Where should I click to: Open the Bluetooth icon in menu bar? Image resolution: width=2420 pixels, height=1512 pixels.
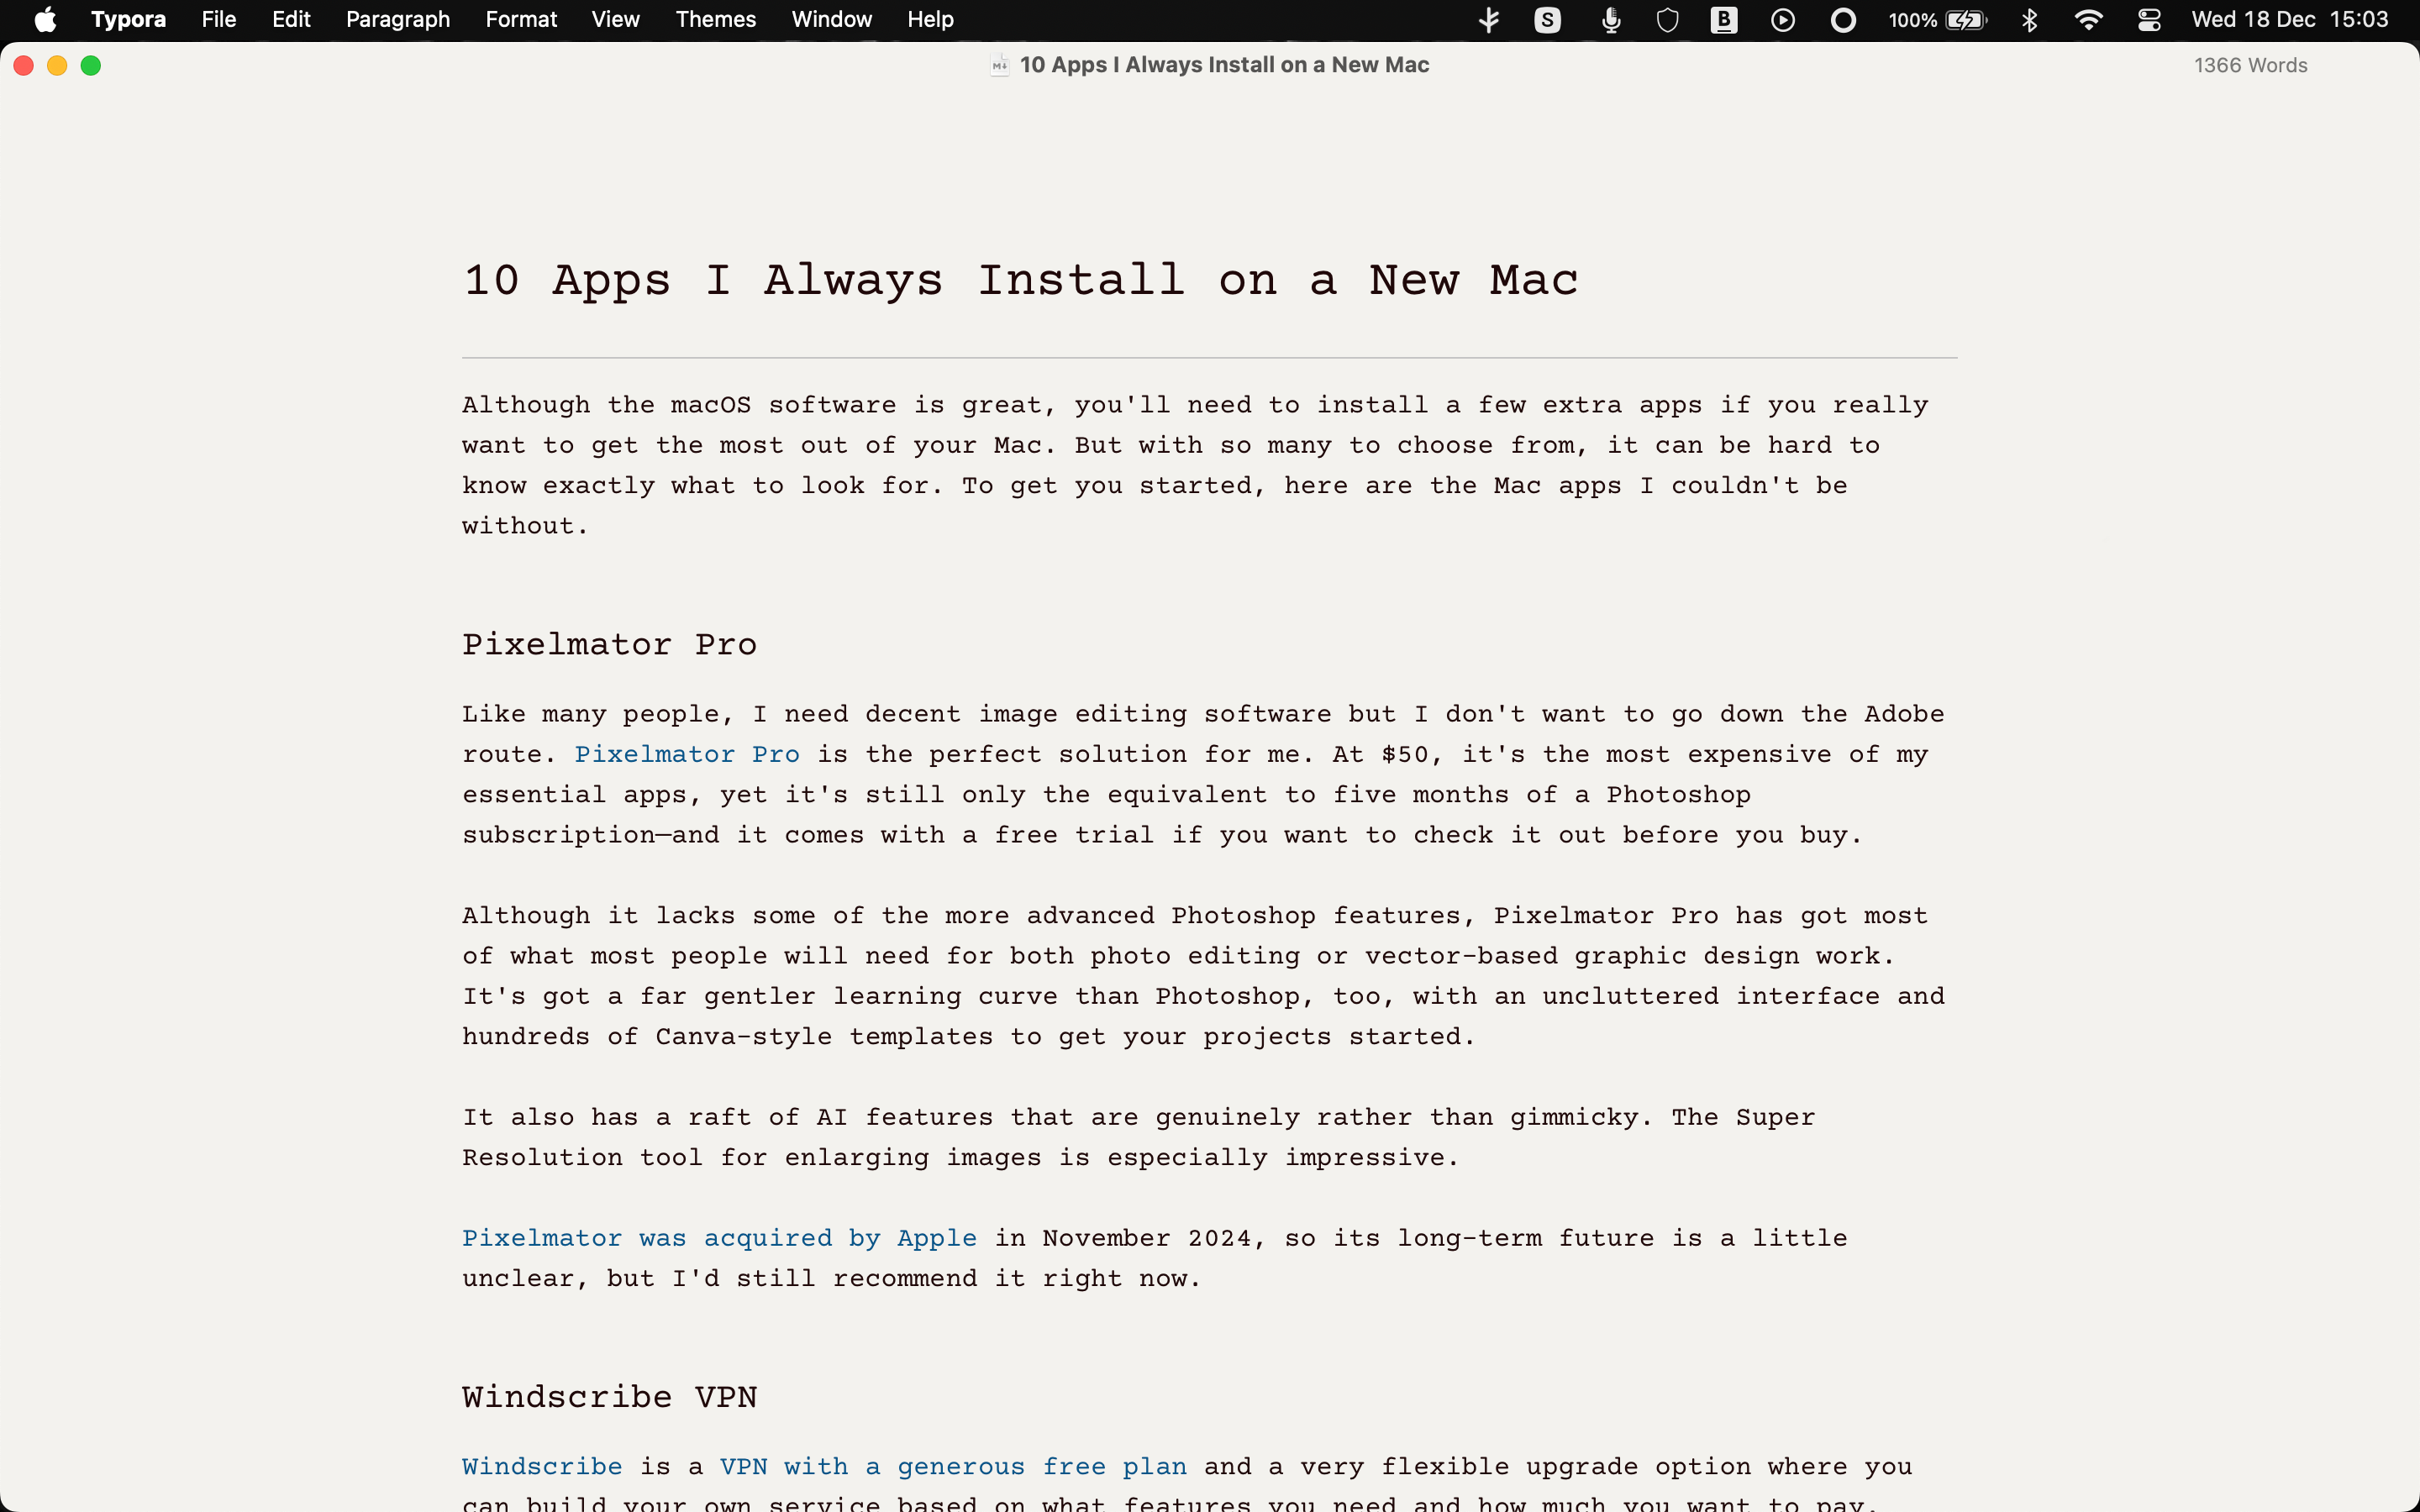click(x=2032, y=21)
